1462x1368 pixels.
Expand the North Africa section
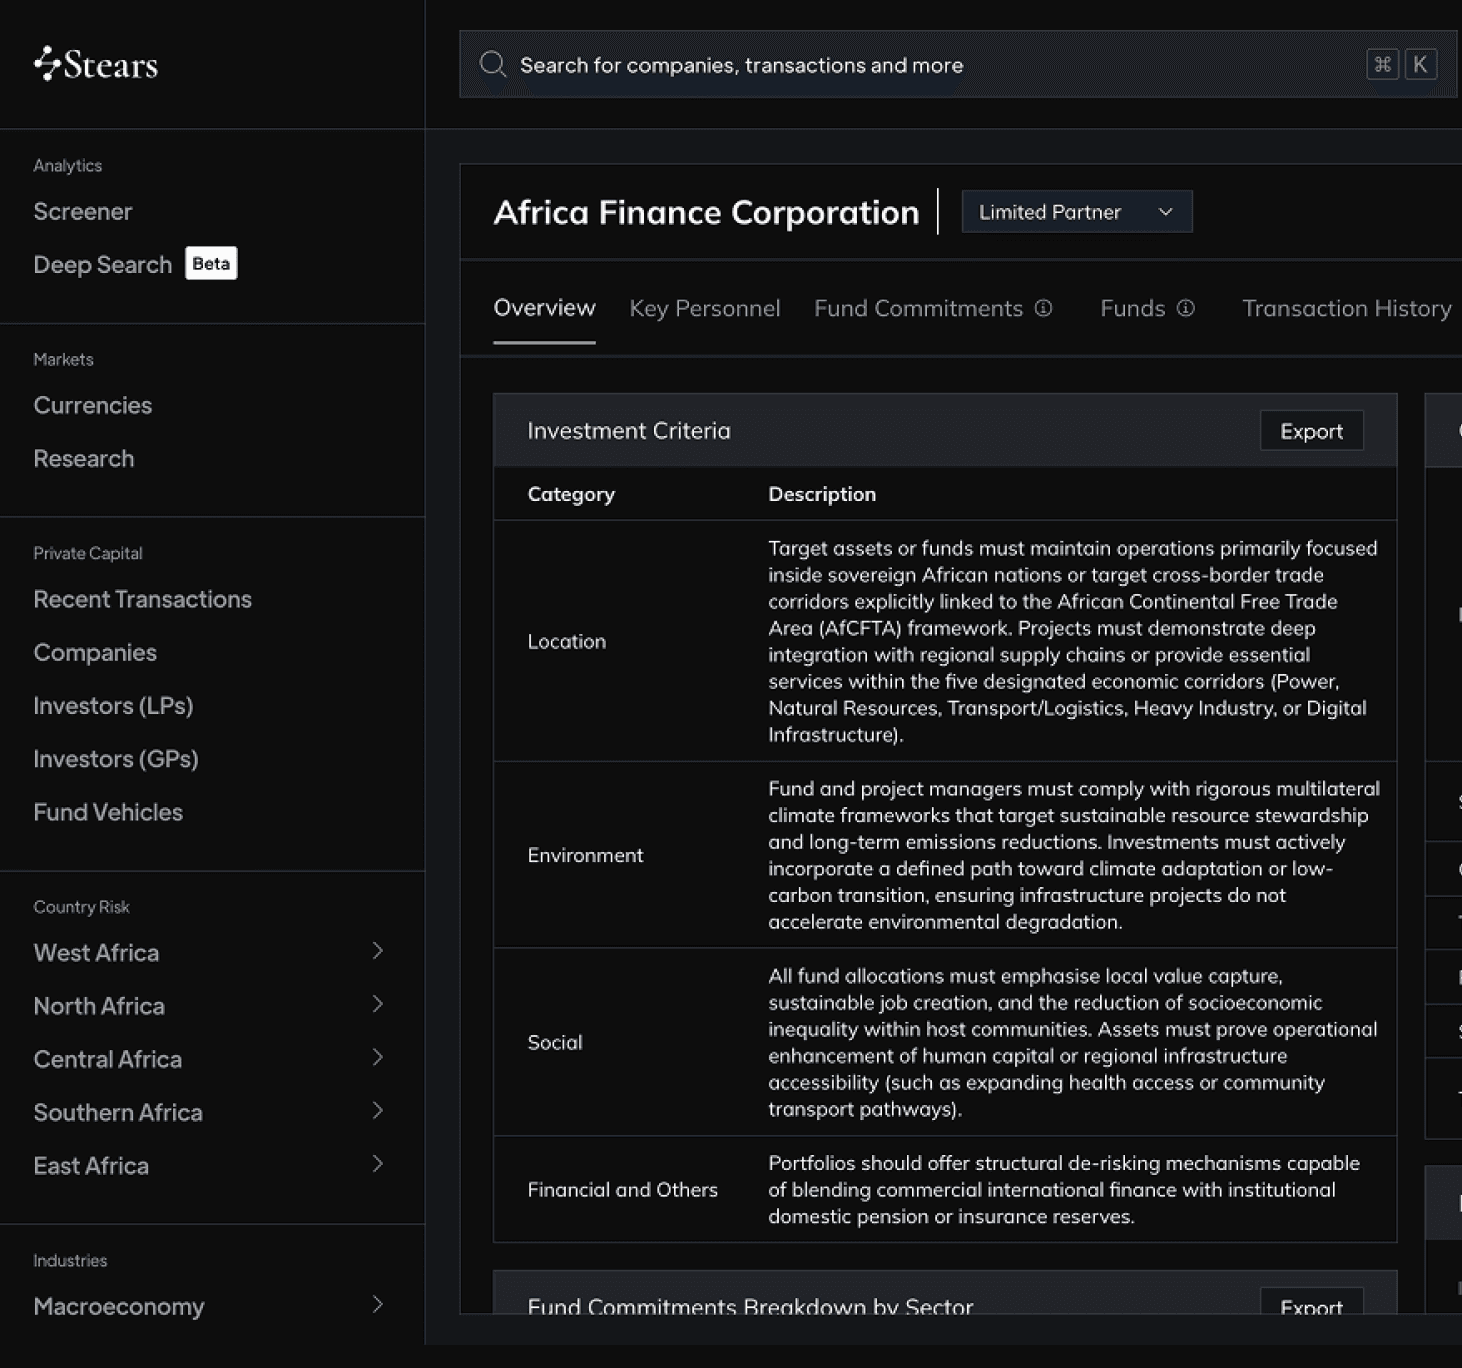pyautogui.click(x=377, y=1004)
